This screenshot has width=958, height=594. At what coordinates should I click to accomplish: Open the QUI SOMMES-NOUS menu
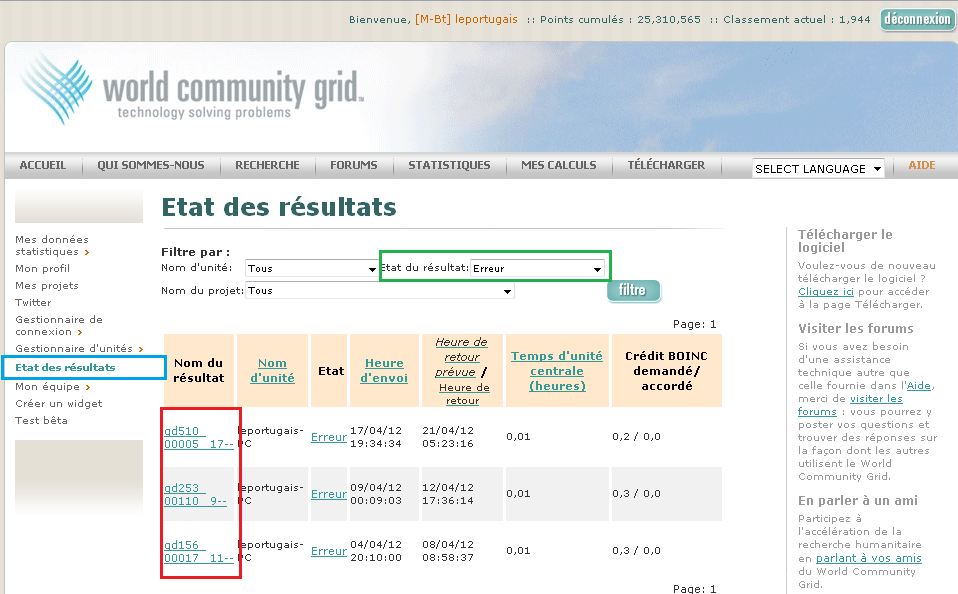pos(151,165)
